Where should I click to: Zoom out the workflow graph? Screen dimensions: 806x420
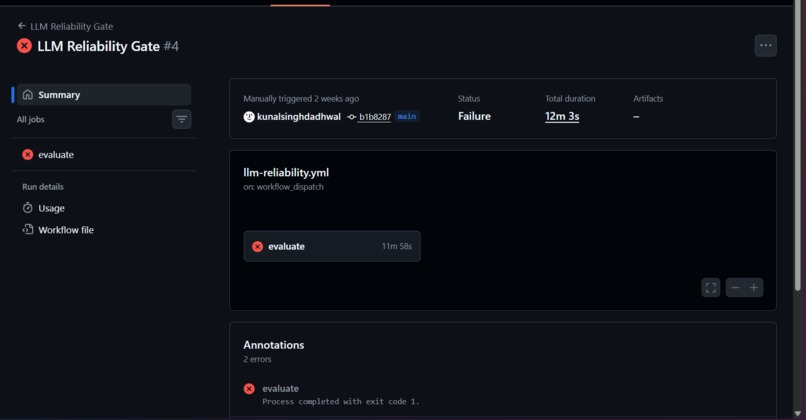click(735, 287)
